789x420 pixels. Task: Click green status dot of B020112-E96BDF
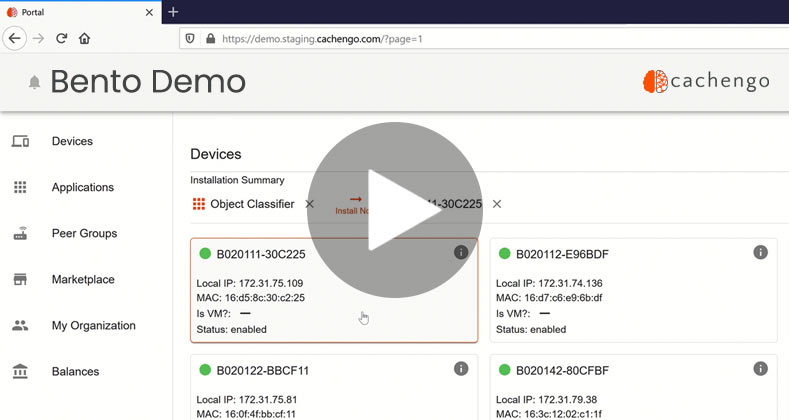tap(504, 254)
